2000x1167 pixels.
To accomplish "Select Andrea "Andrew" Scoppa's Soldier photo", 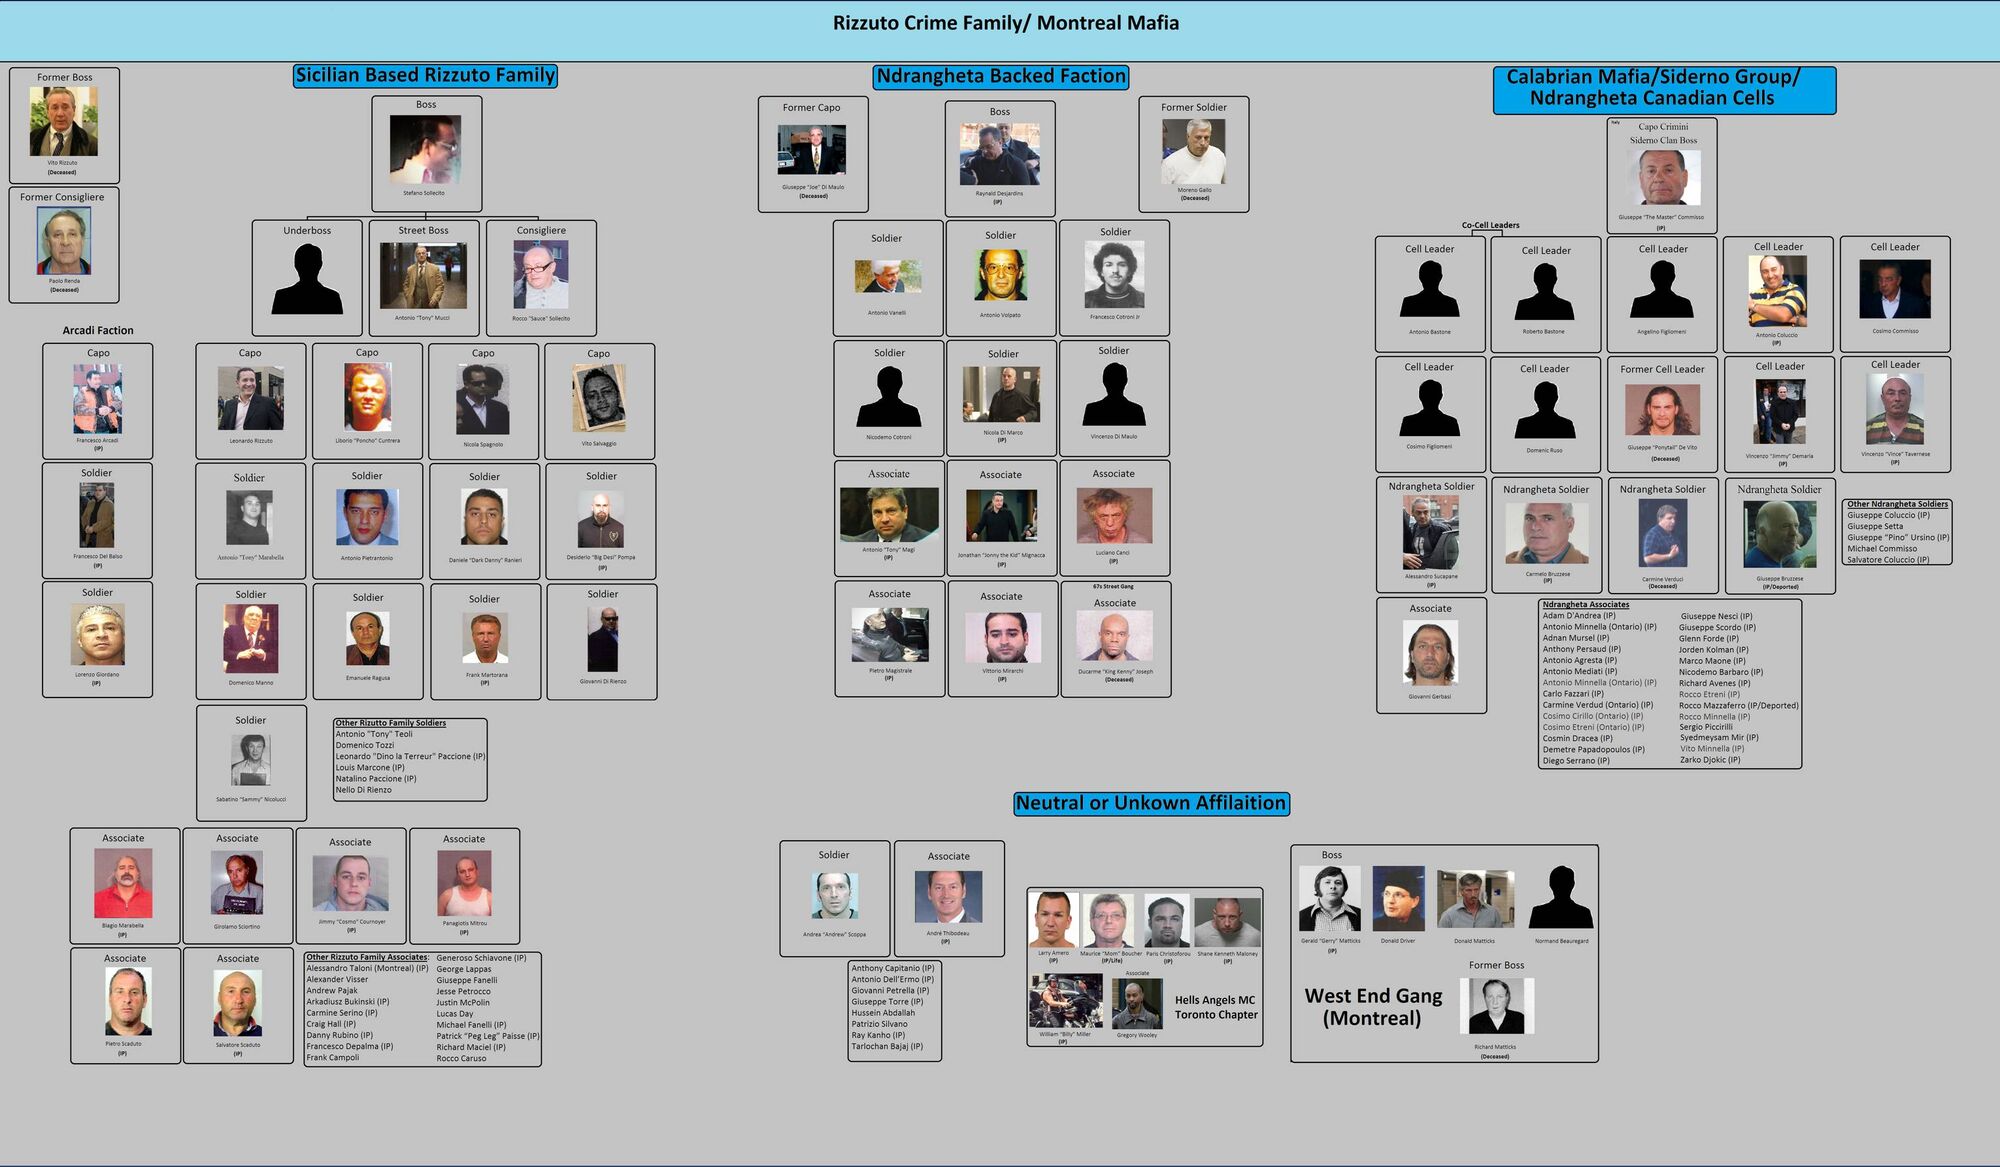I will pos(834,895).
